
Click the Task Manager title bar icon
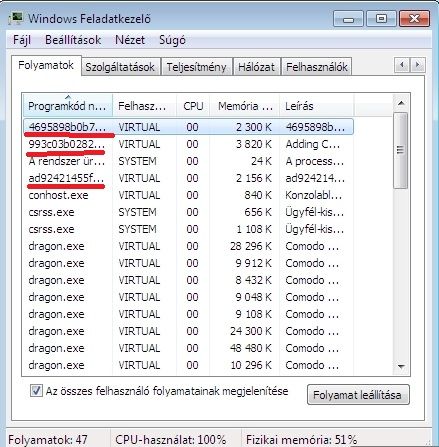16,18
